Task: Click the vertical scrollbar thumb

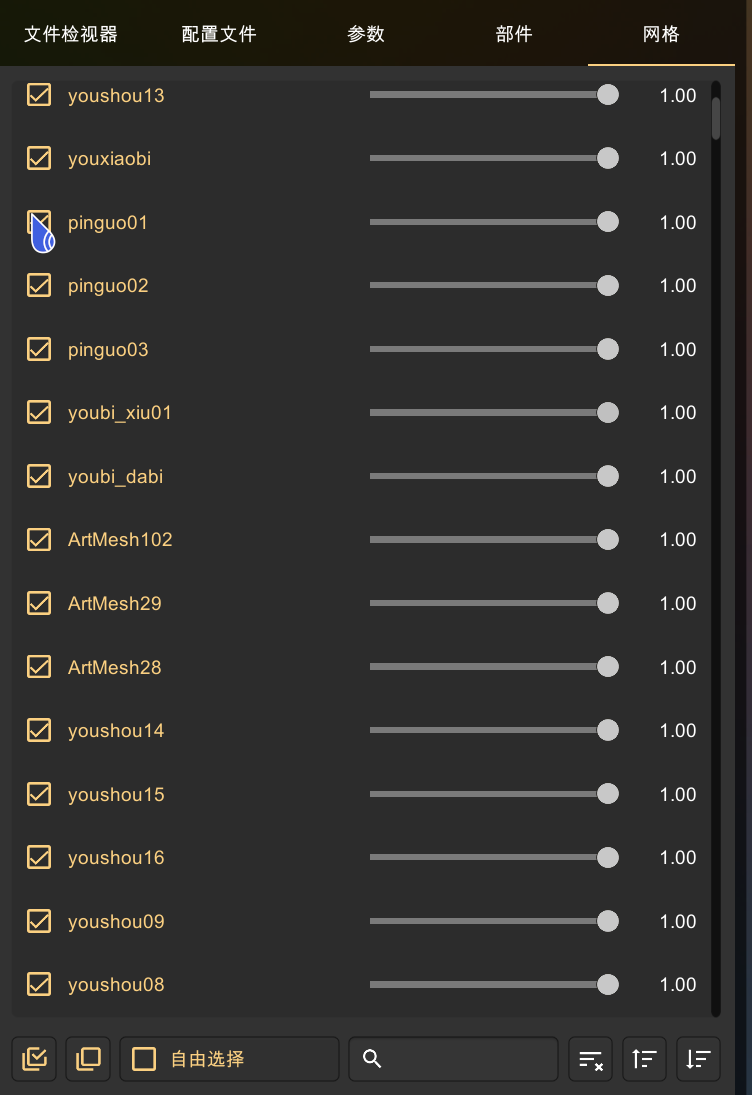Action: point(716,119)
